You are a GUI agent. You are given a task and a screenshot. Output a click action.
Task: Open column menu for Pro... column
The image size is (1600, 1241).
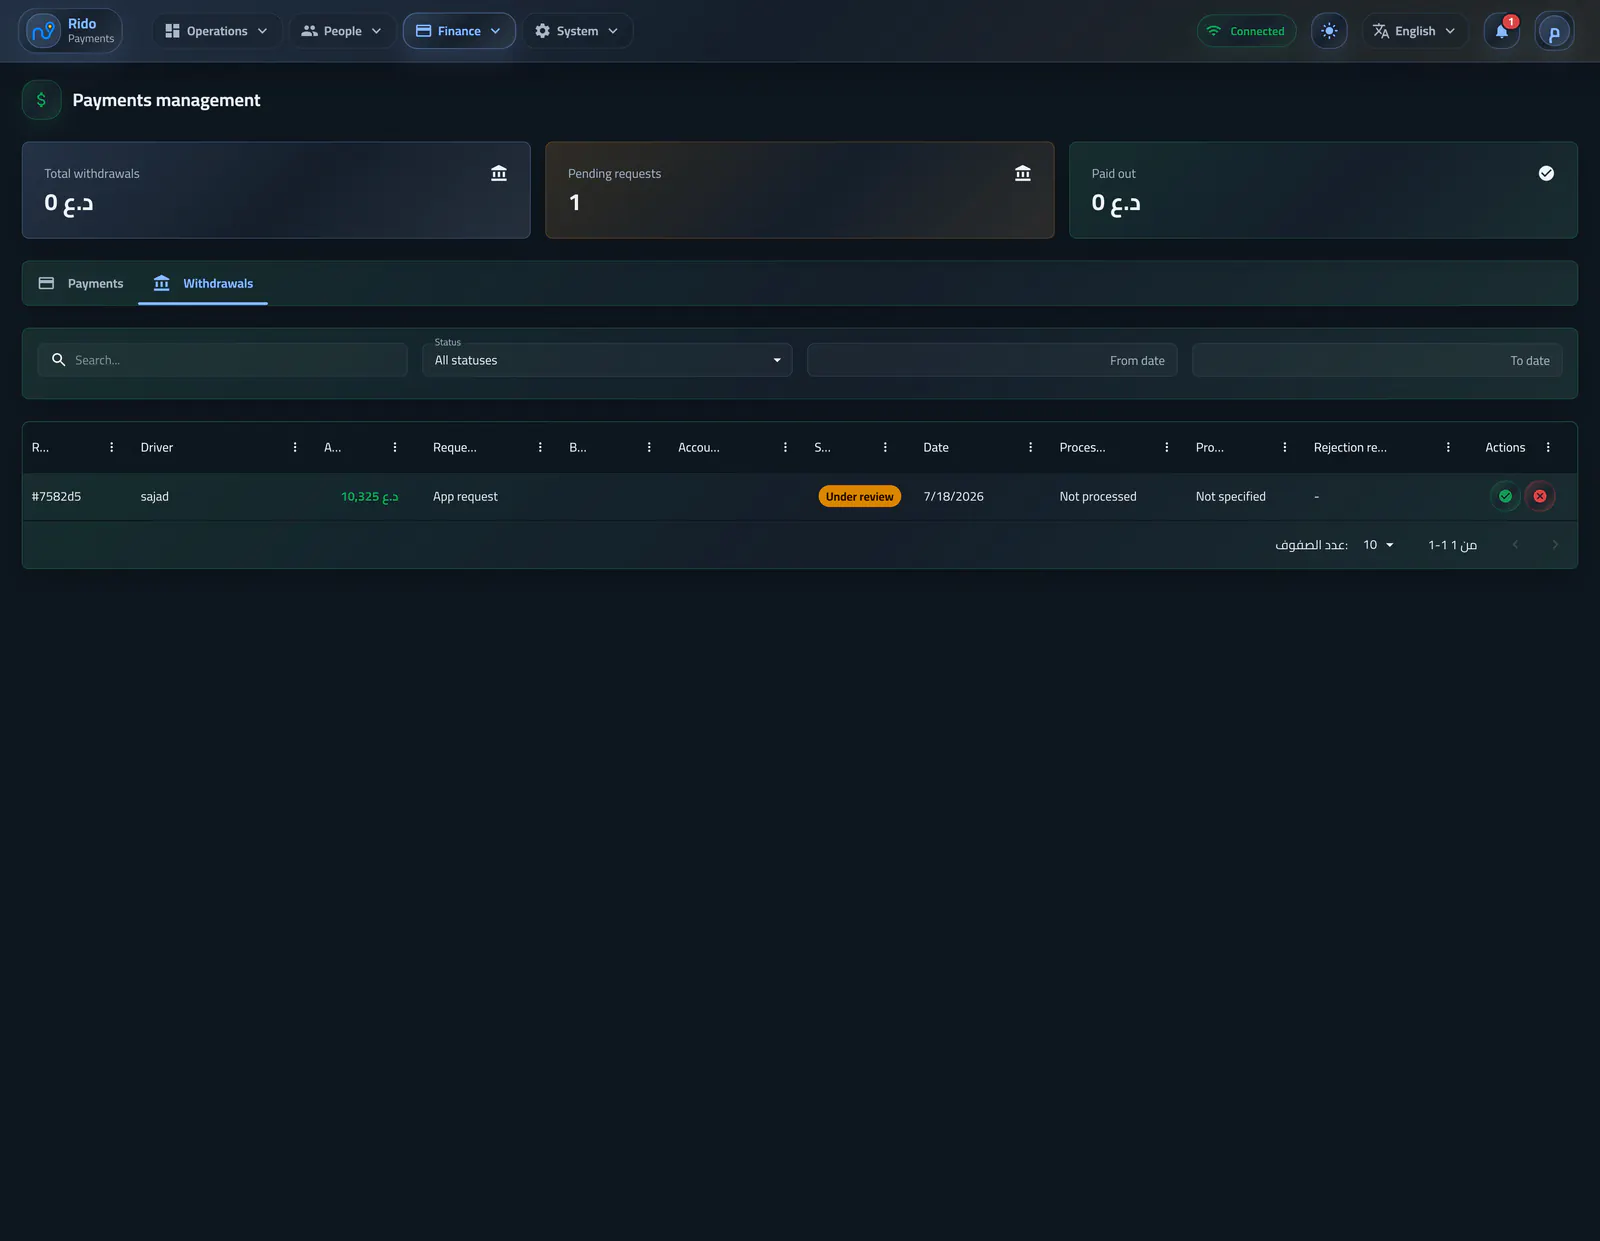[x=1285, y=447]
